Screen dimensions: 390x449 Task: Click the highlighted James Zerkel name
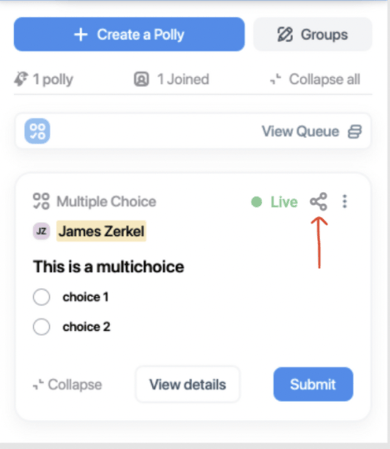pos(101,231)
